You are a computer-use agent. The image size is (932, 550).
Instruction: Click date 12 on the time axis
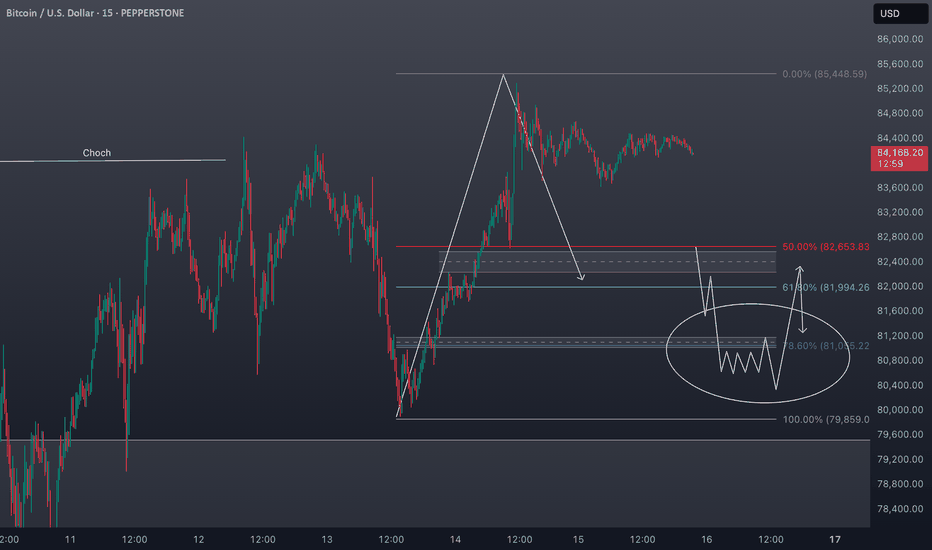[199, 539]
